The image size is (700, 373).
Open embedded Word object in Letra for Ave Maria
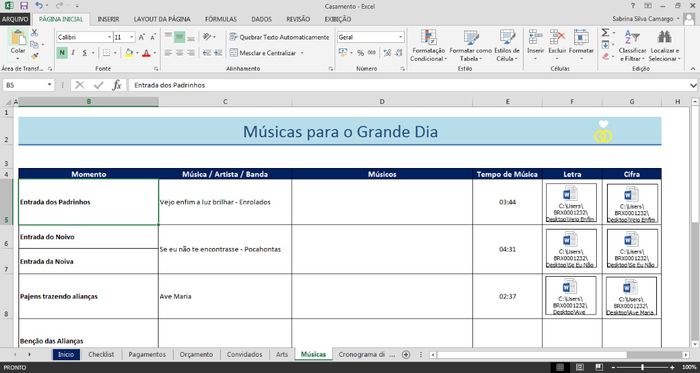tap(570, 295)
